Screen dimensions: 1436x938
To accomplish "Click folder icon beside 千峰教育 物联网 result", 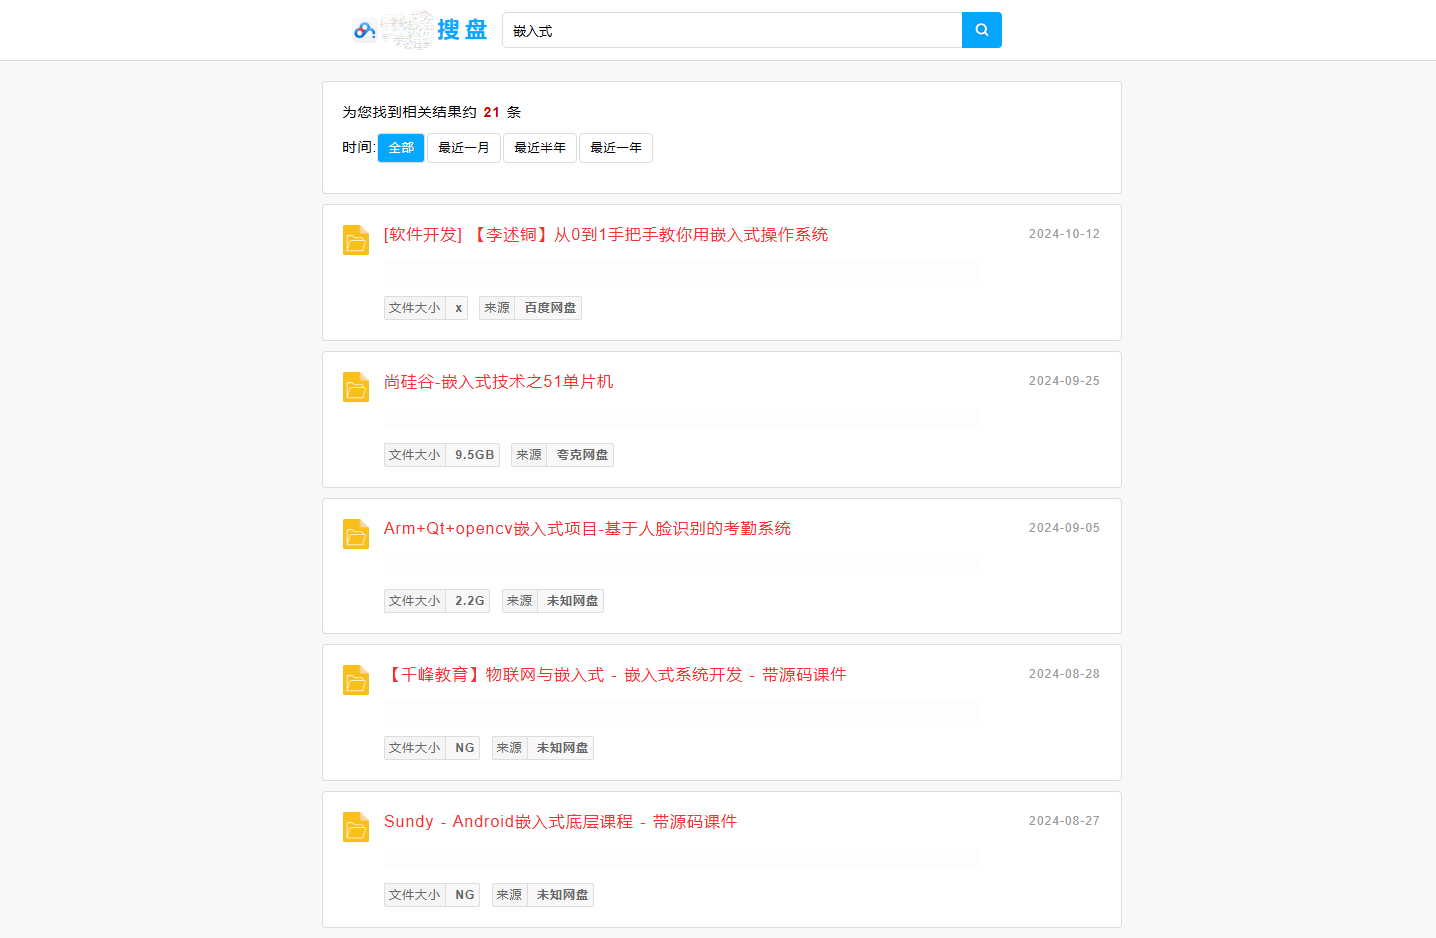I will (356, 680).
